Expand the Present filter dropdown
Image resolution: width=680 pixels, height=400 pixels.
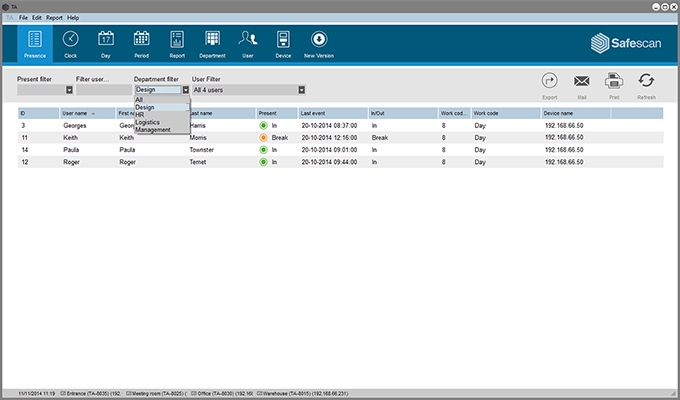click(69, 90)
